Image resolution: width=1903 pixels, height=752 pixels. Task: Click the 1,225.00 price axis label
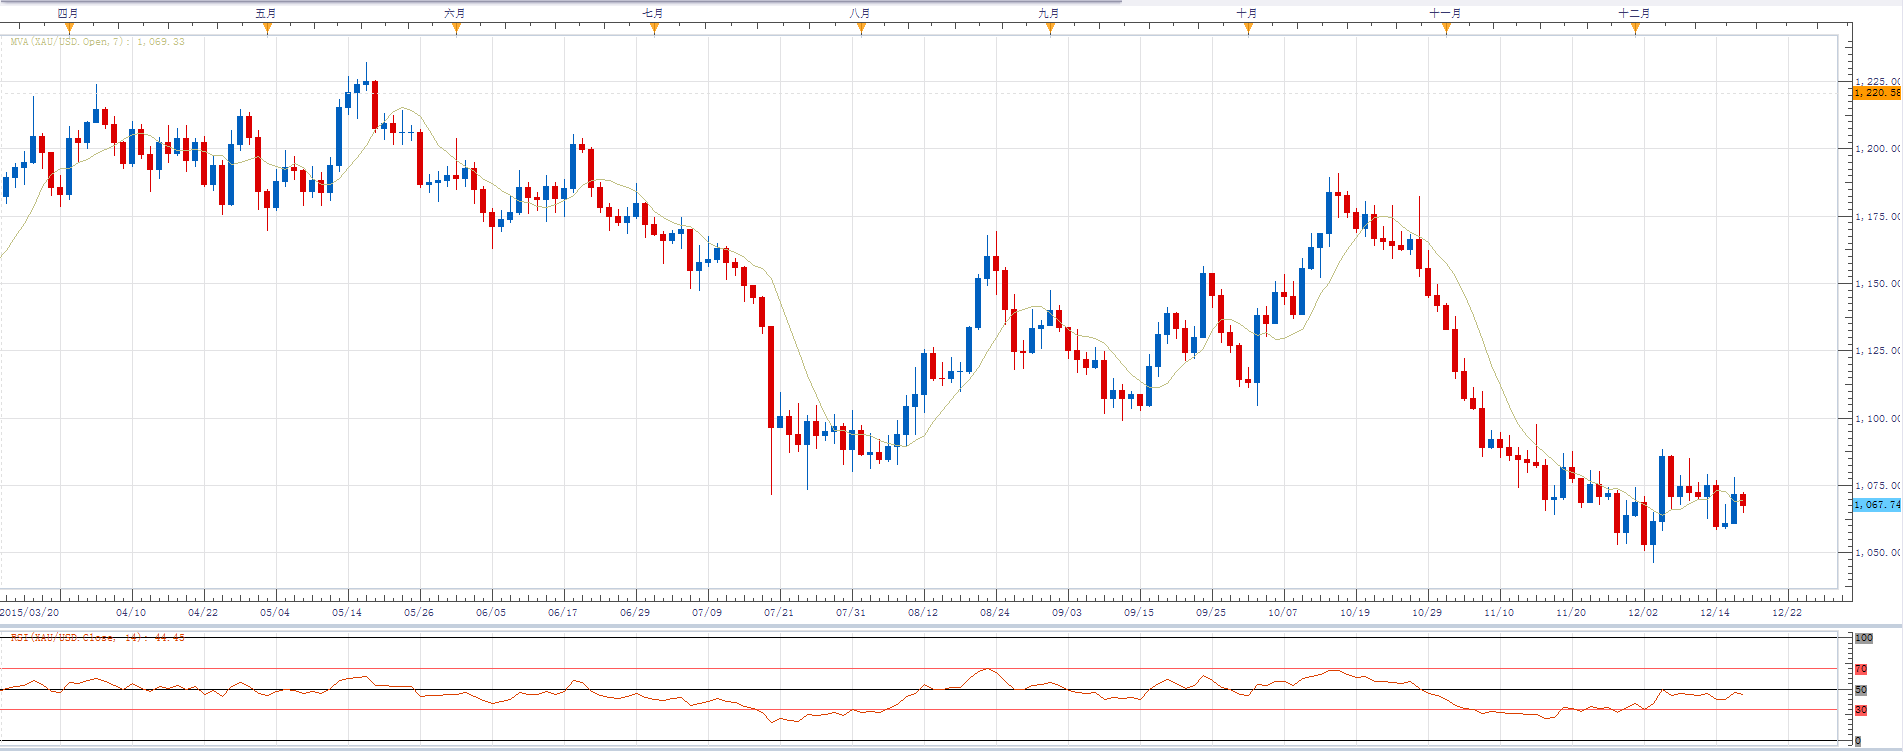point(1879,82)
